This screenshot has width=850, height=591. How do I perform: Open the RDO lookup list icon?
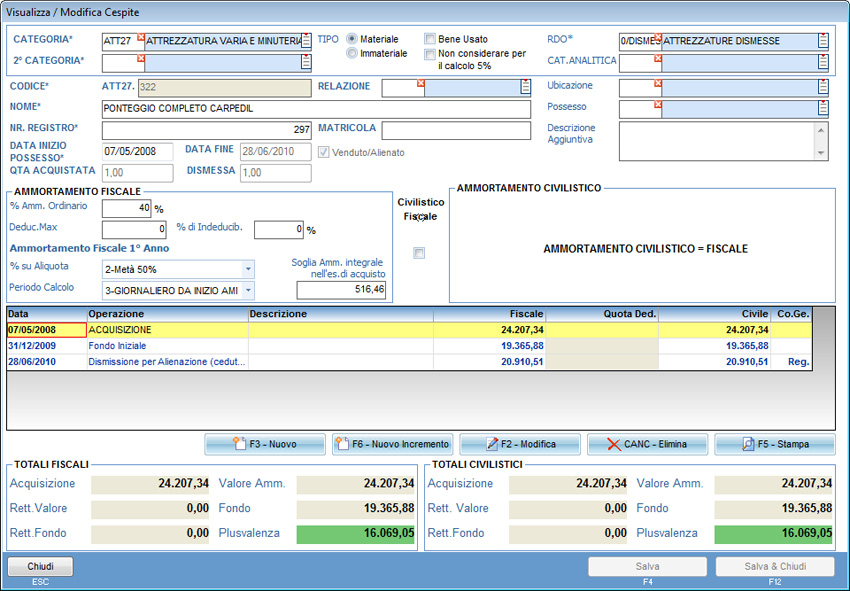(x=823, y=41)
